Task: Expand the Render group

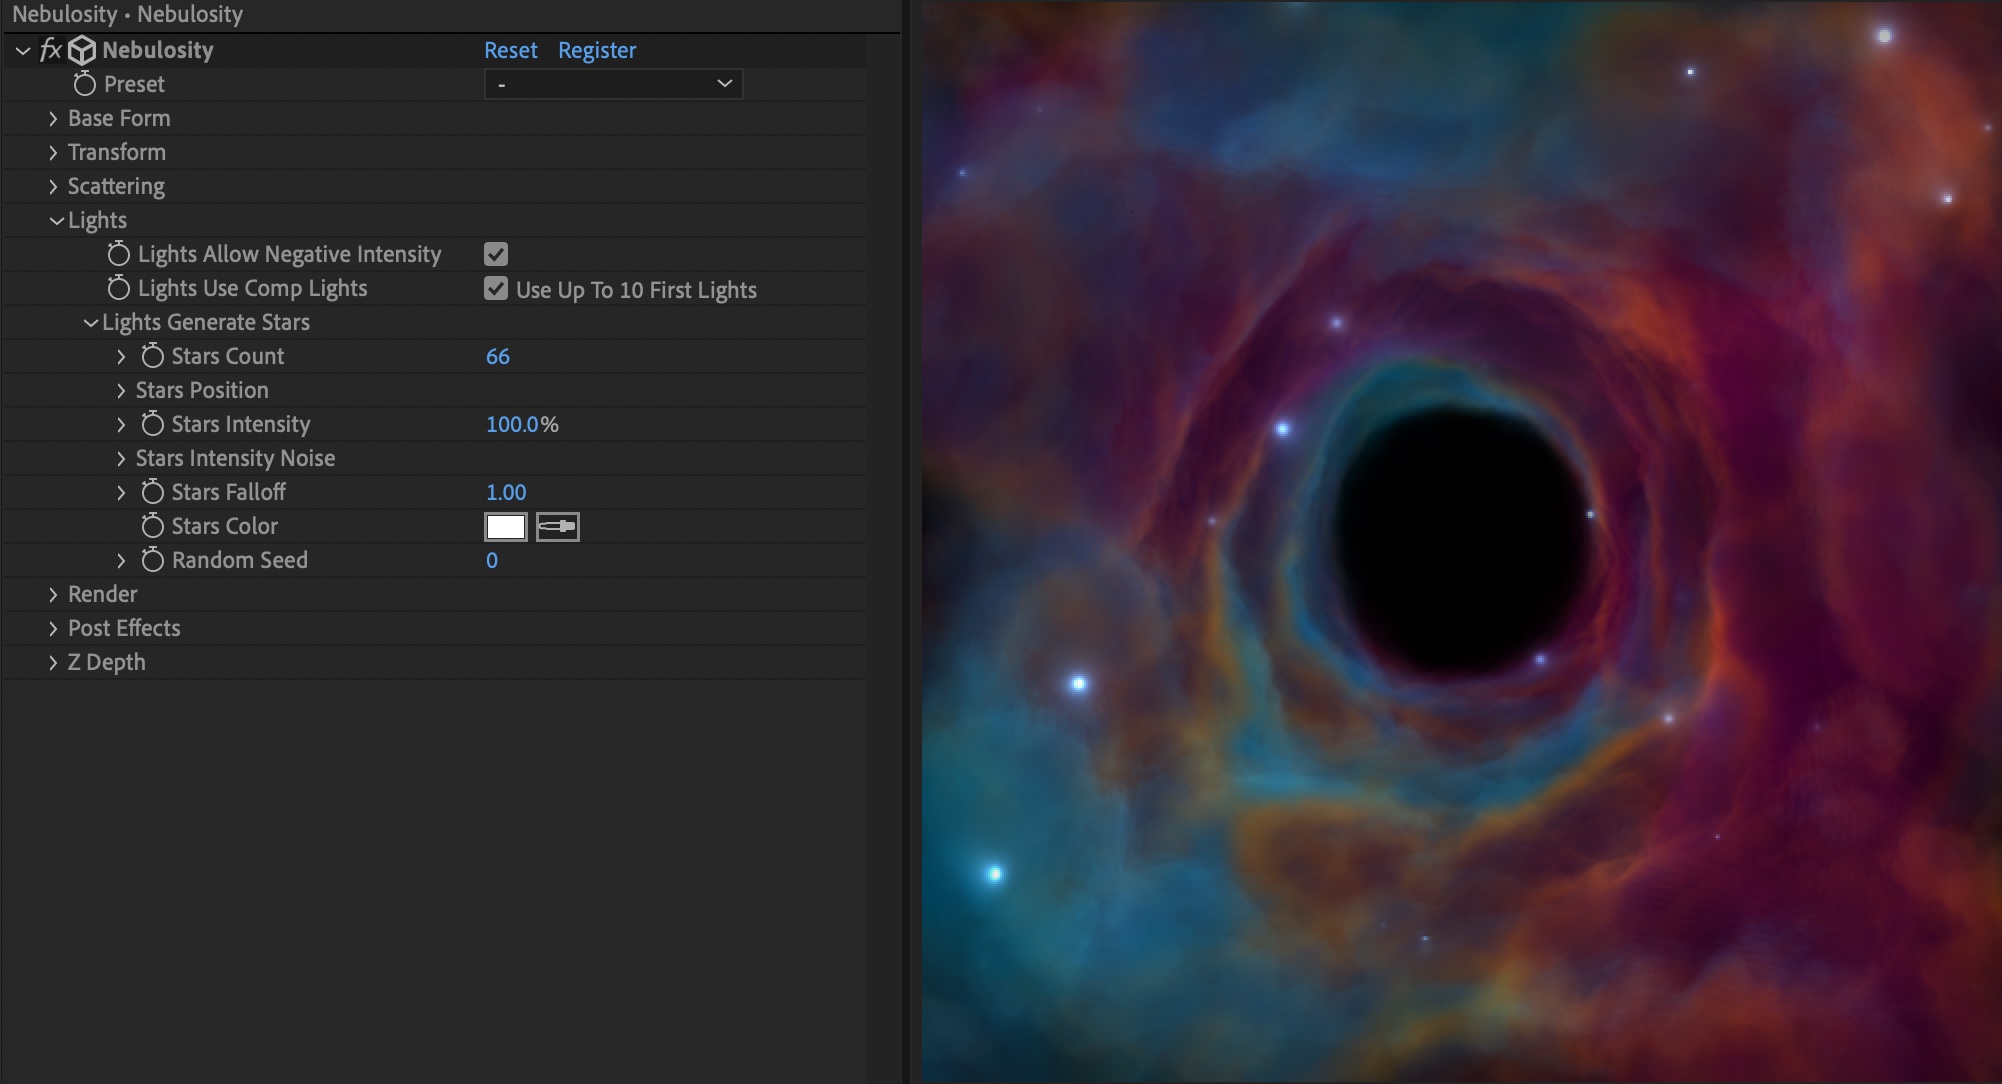Action: coord(53,594)
